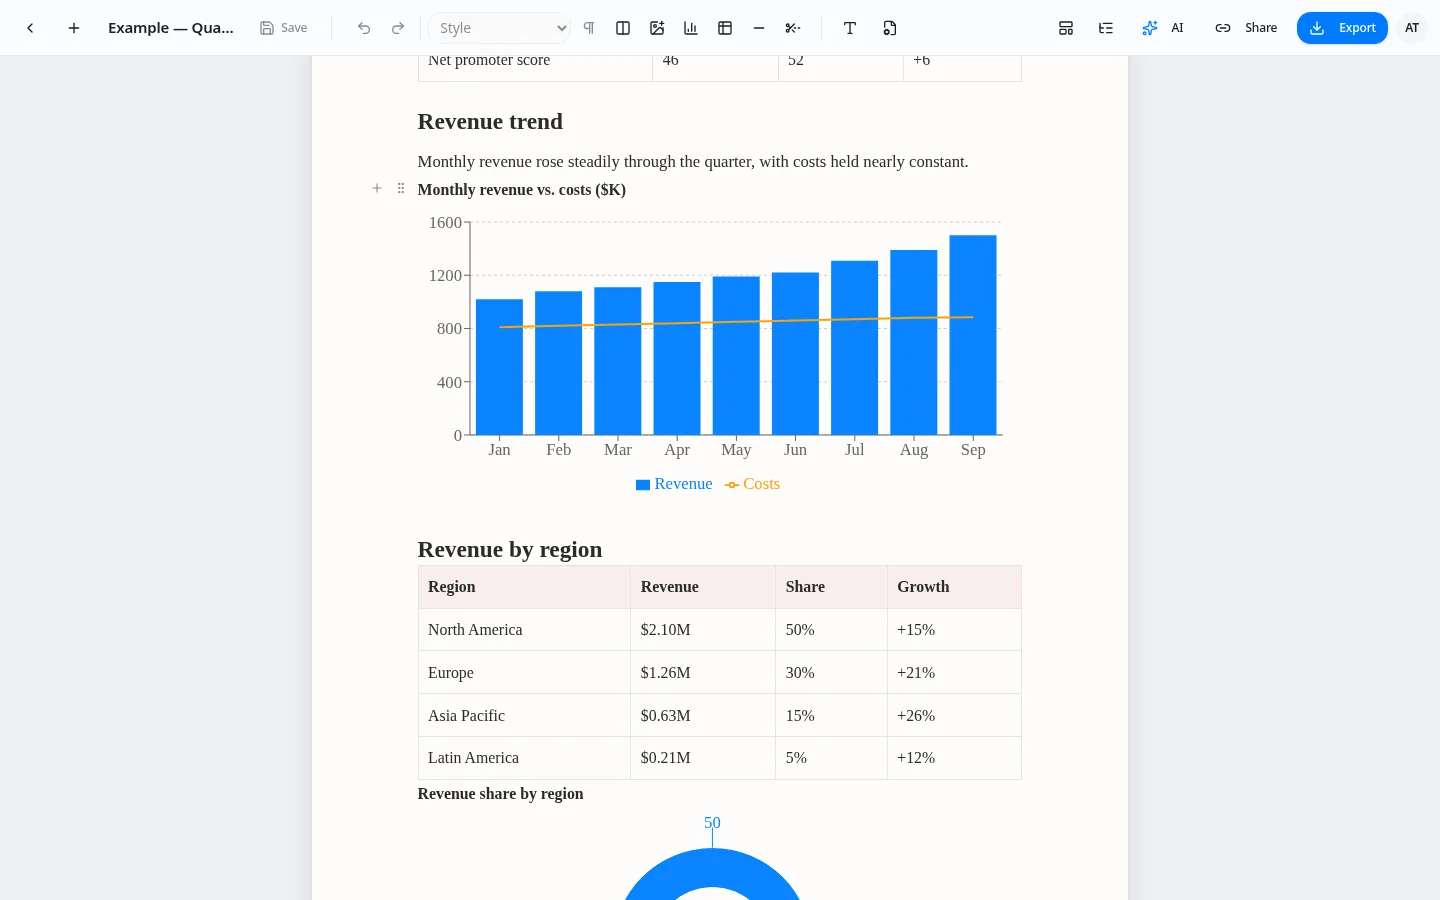Click the Share button
The image size is (1440, 900).
pyautogui.click(x=1246, y=28)
